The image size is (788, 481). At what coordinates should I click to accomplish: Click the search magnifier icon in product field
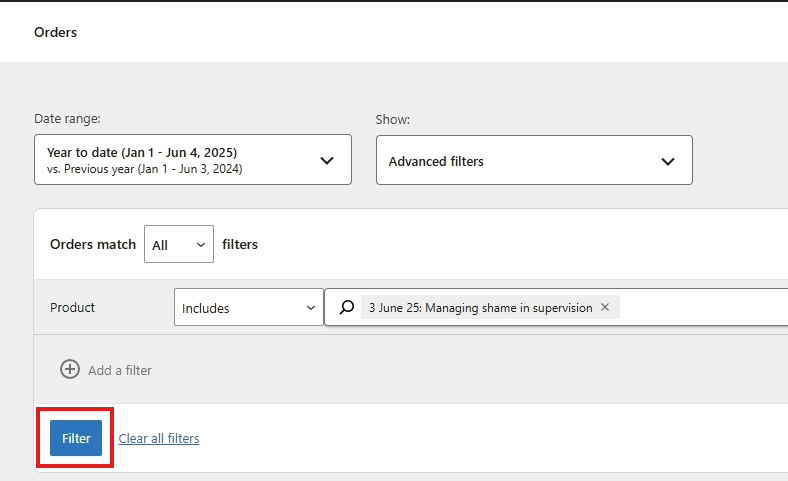tap(347, 307)
